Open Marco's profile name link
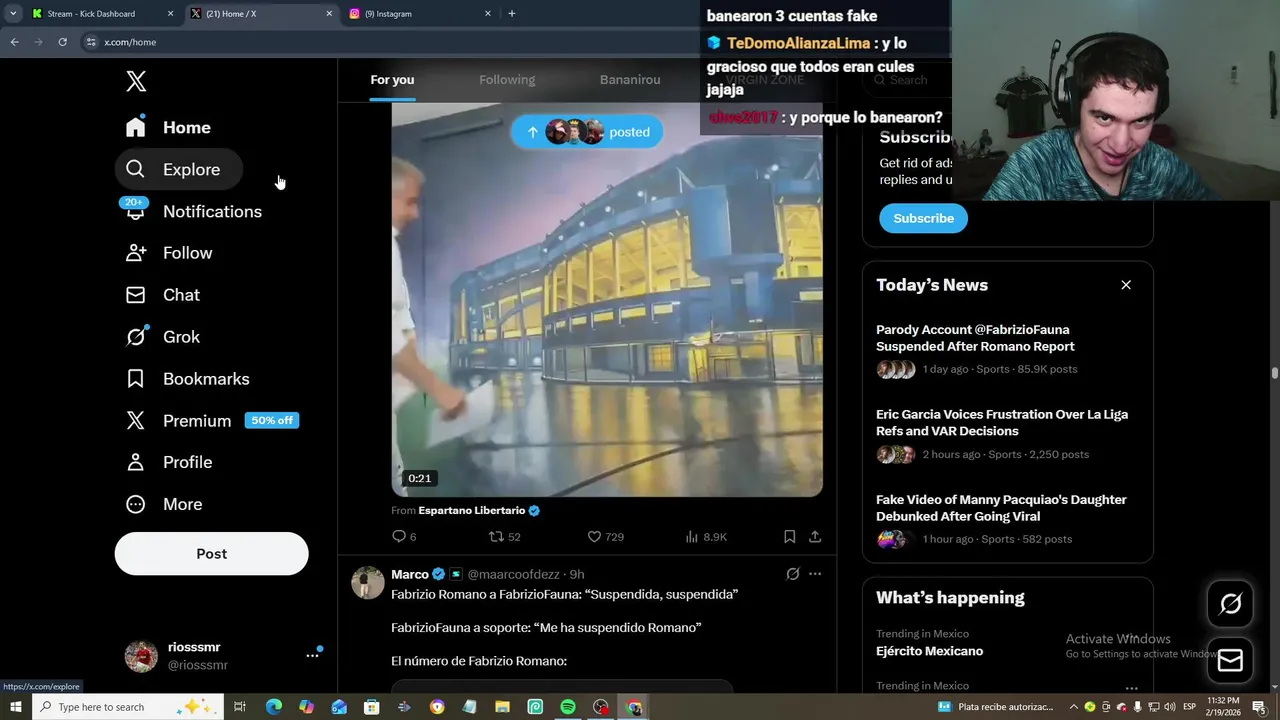Viewport: 1280px width, 720px height. tap(410, 574)
